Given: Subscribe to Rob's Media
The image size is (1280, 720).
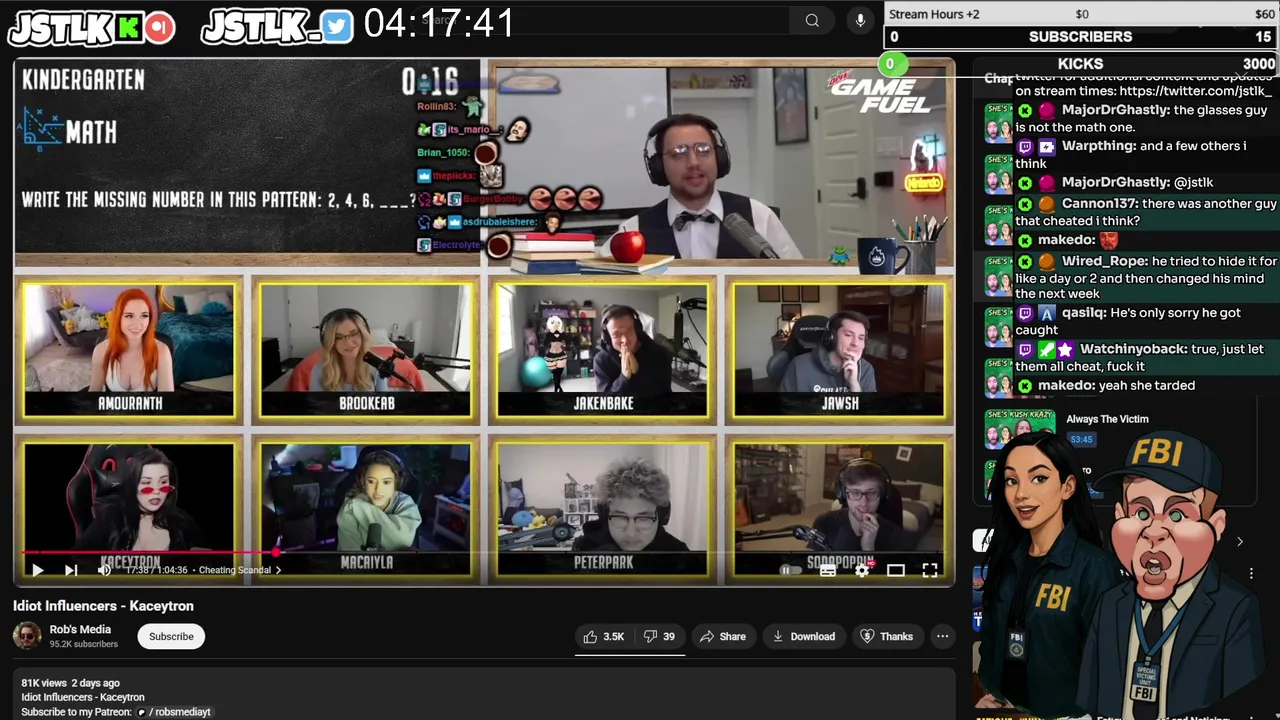Looking at the screenshot, I should 171,636.
